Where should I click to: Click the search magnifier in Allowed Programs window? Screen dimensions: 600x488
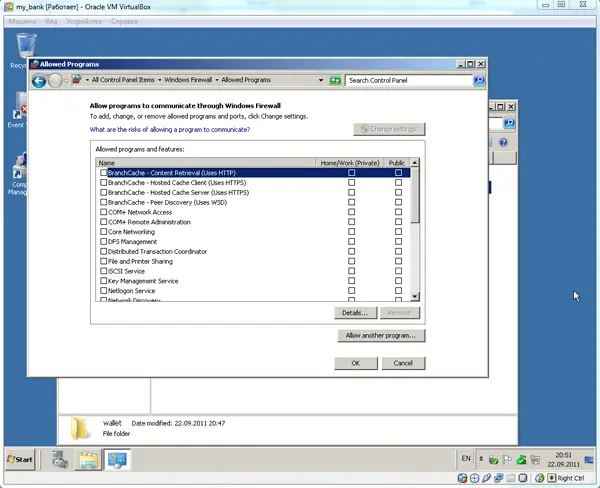479,80
